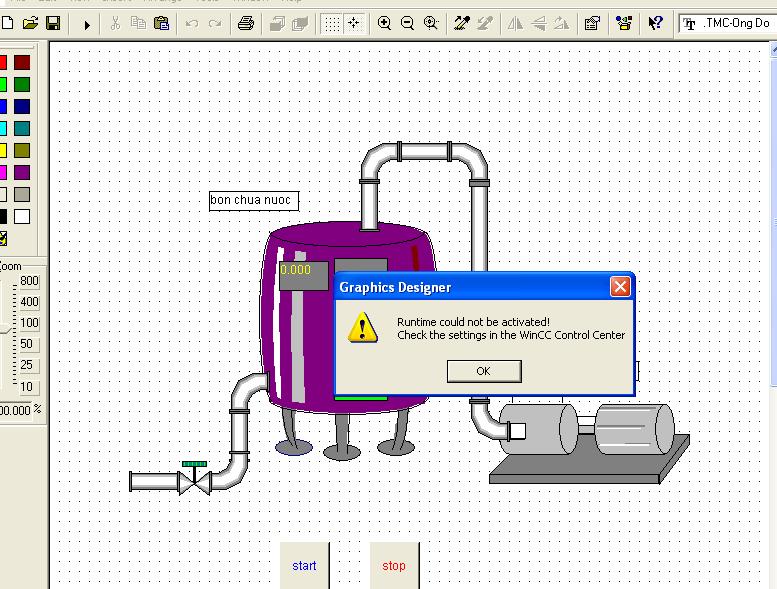Open object Properties dialog icon
Image resolution: width=777 pixels, height=589 pixels.
coord(592,23)
